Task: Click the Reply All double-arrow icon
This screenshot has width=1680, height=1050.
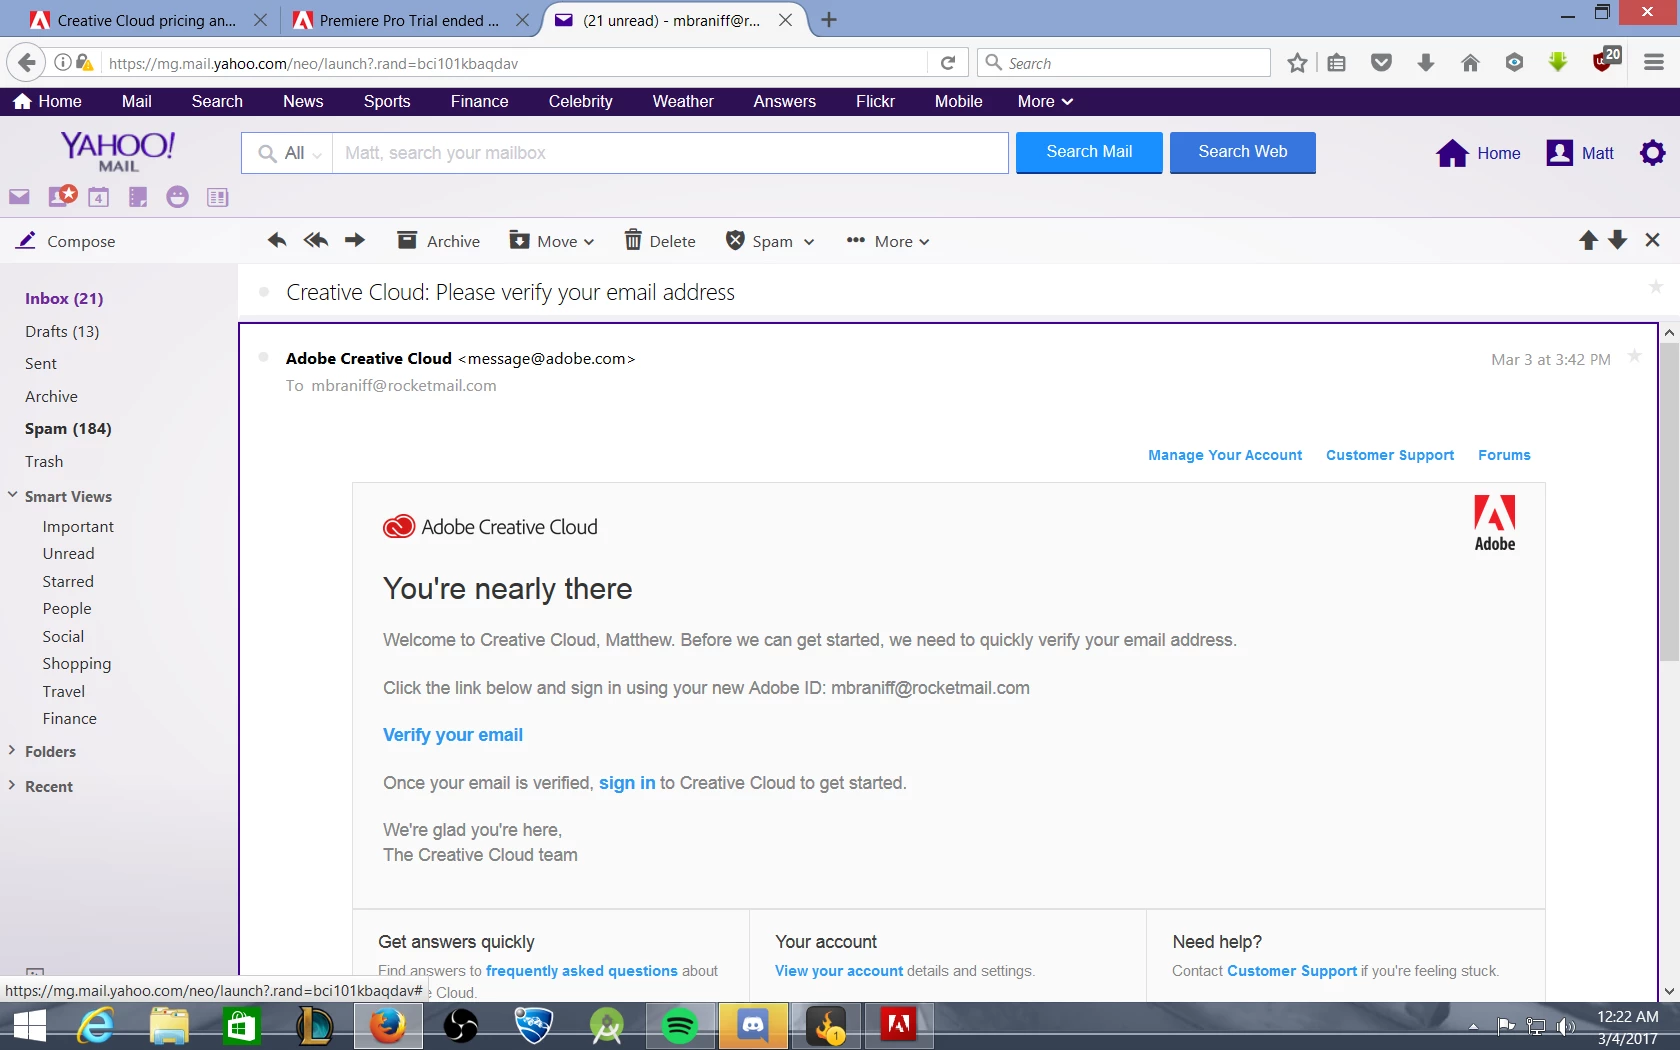Action: (x=316, y=240)
